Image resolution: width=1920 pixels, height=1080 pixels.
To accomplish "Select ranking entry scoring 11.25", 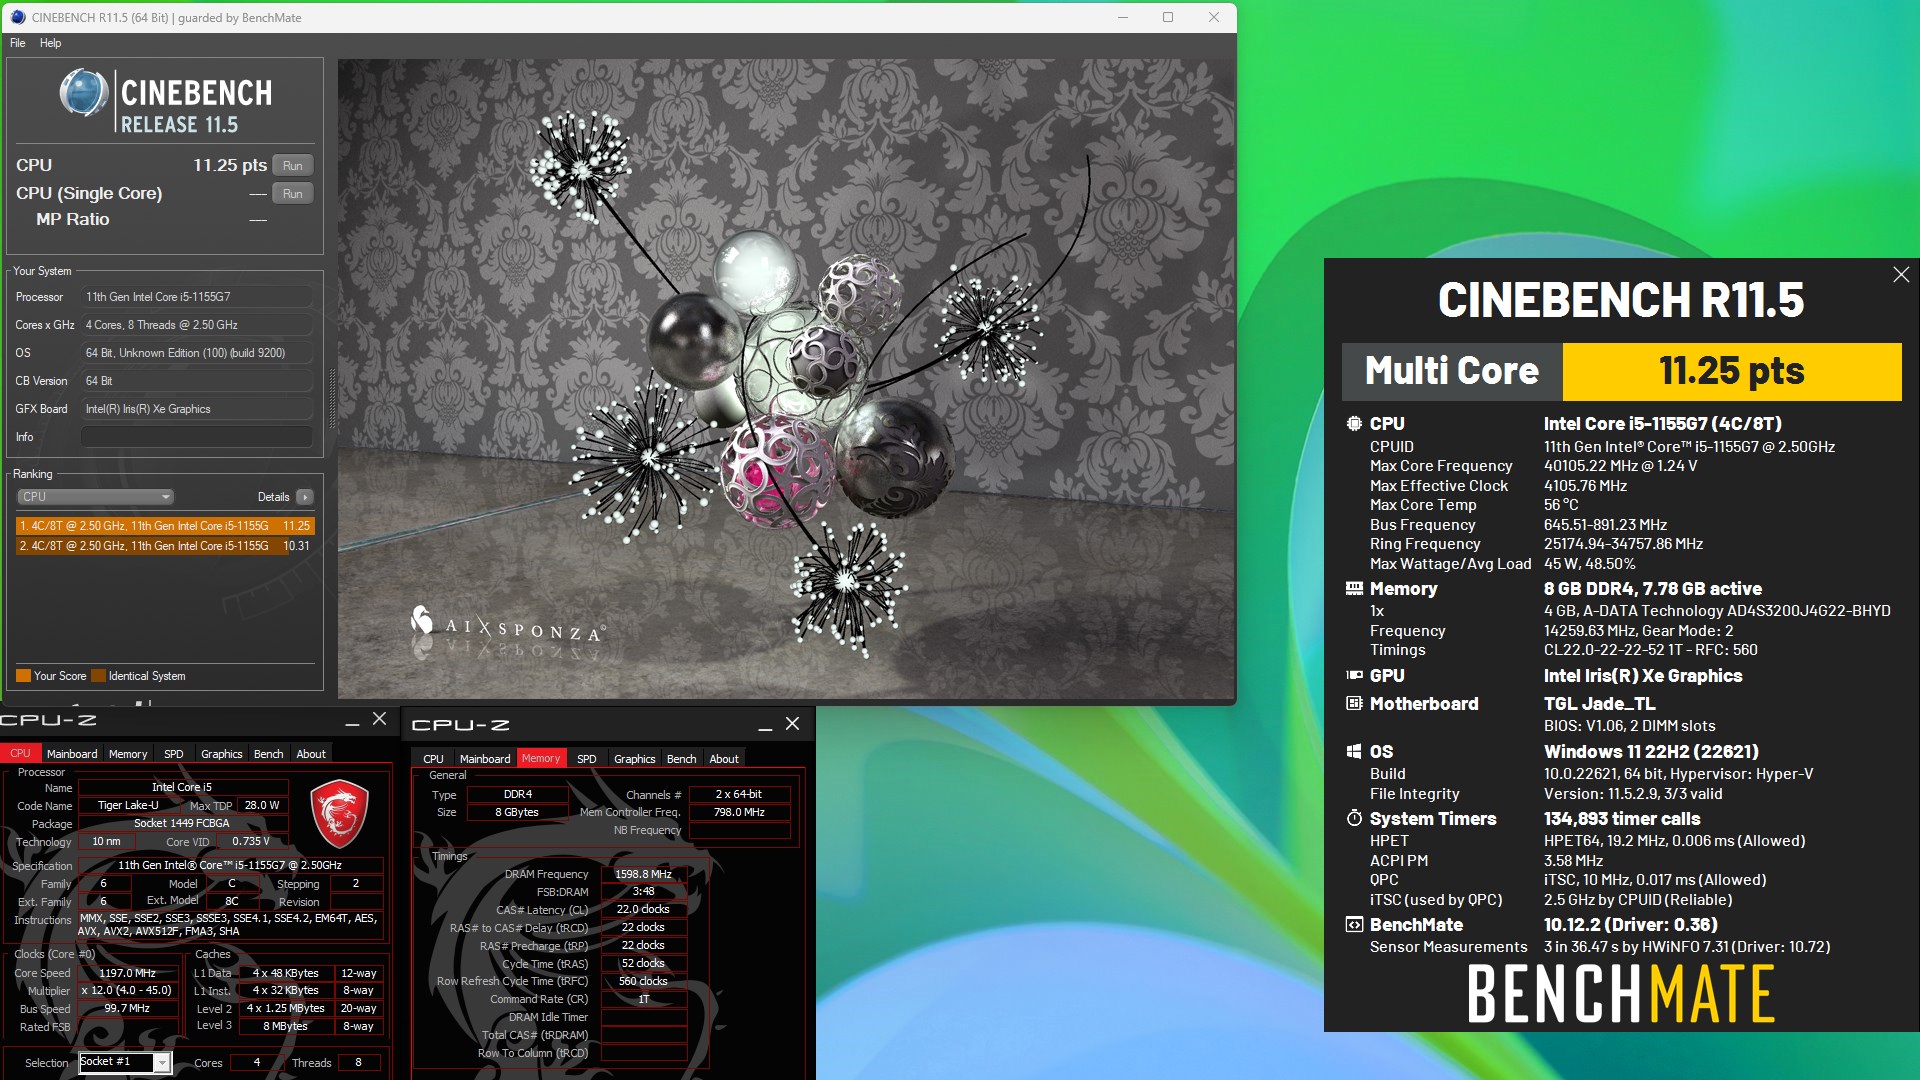I will [x=165, y=526].
